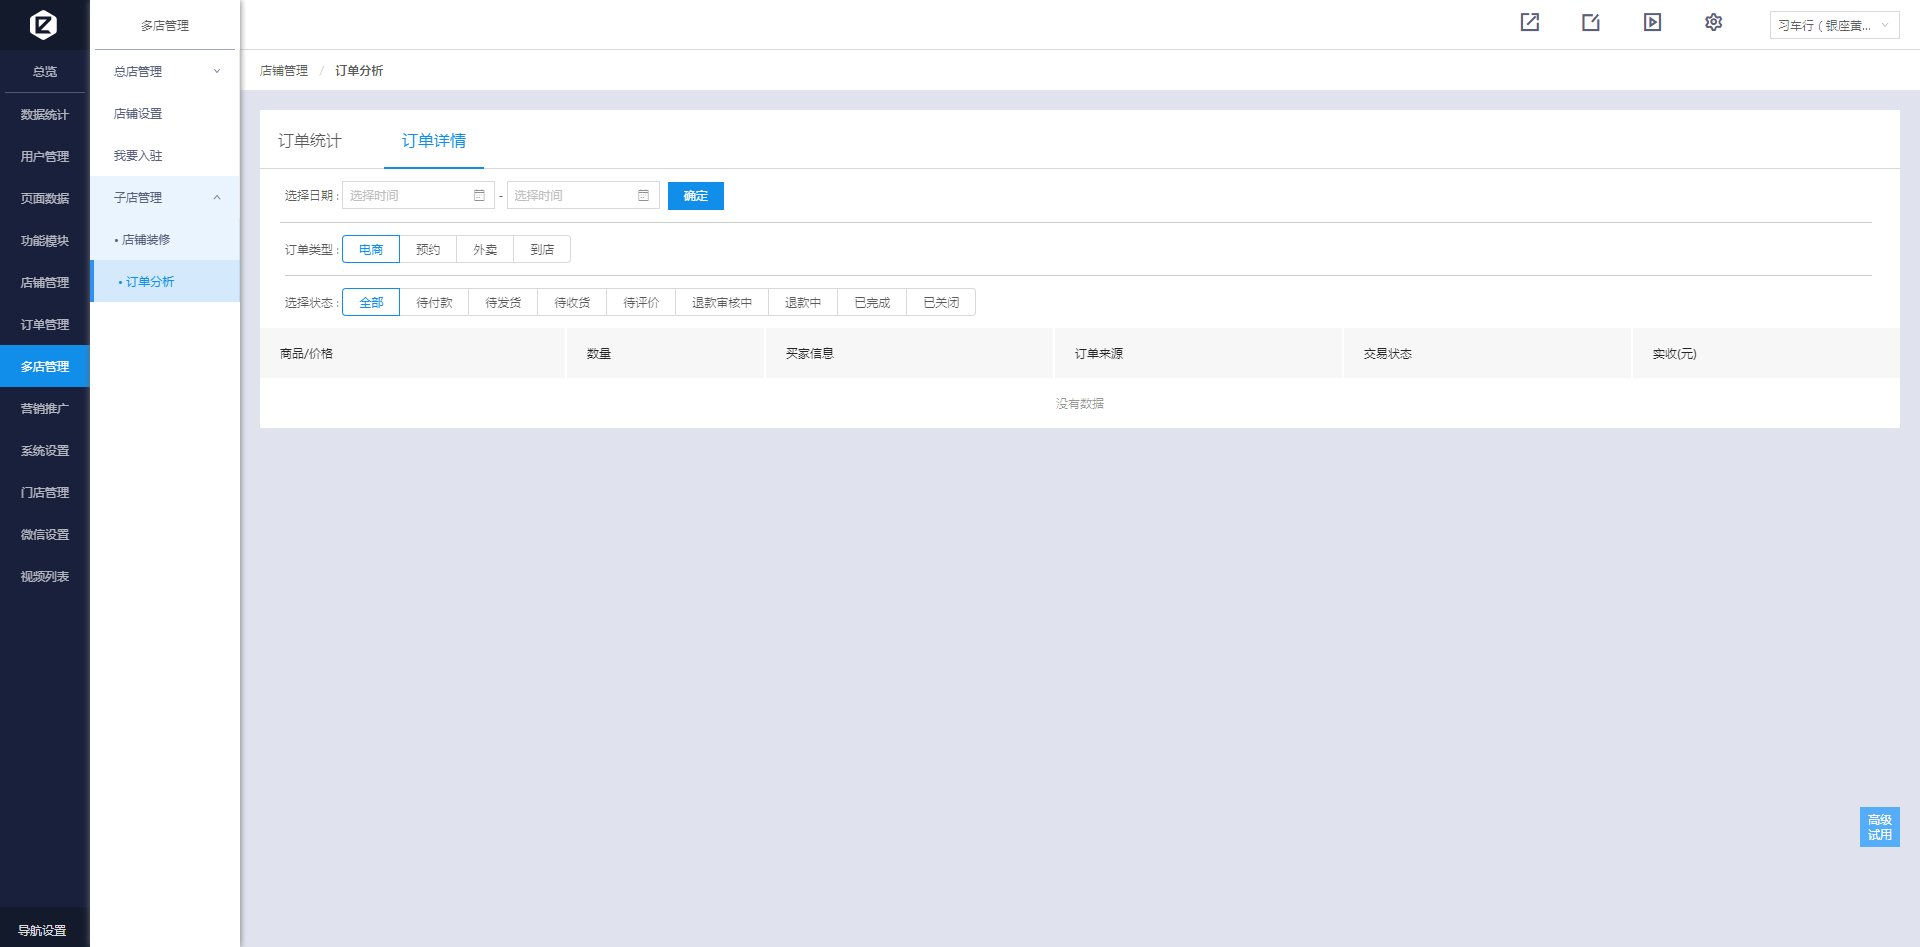Click 店铺管理 breadcrumb link
This screenshot has height=947, width=1920.
tap(284, 71)
